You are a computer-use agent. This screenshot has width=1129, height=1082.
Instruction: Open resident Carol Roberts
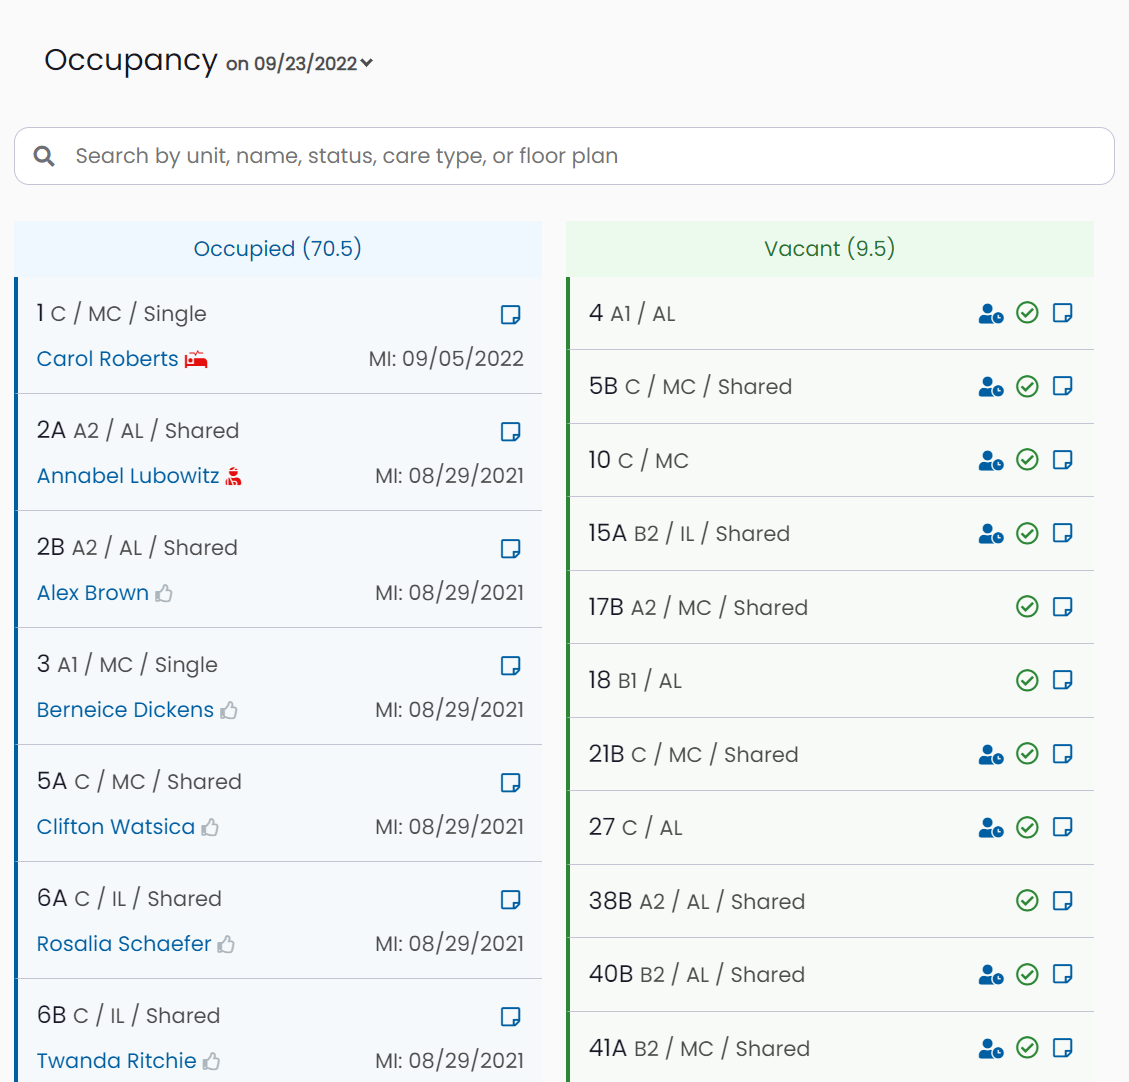(107, 359)
